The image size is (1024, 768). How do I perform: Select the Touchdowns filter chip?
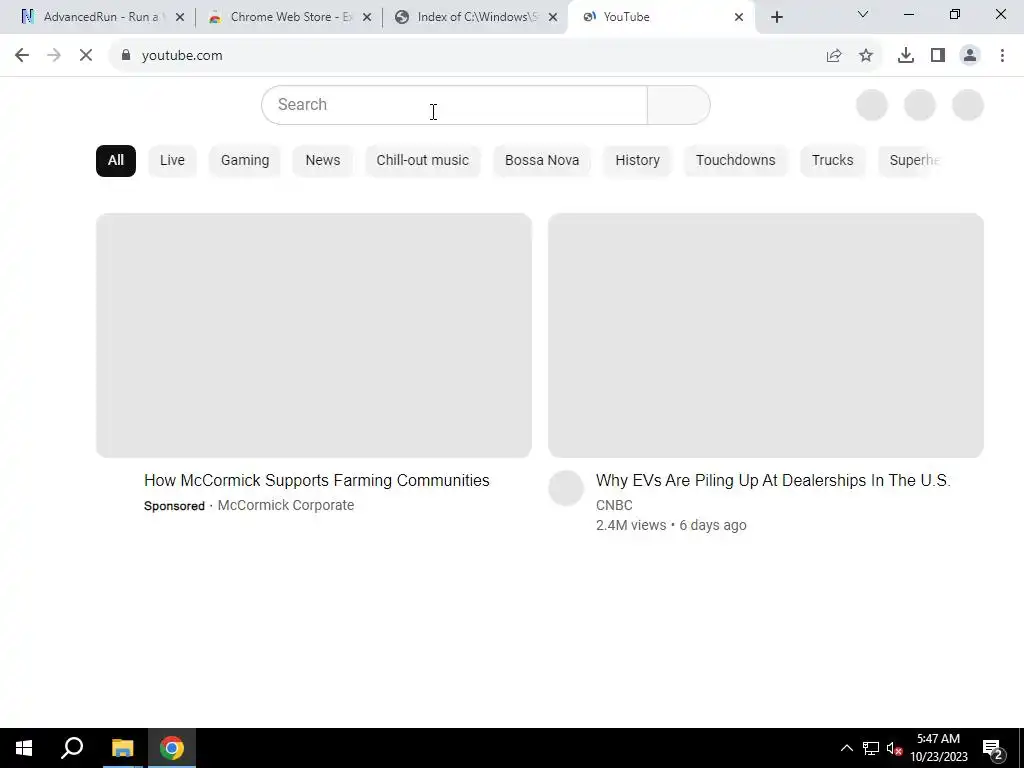(x=735, y=161)
